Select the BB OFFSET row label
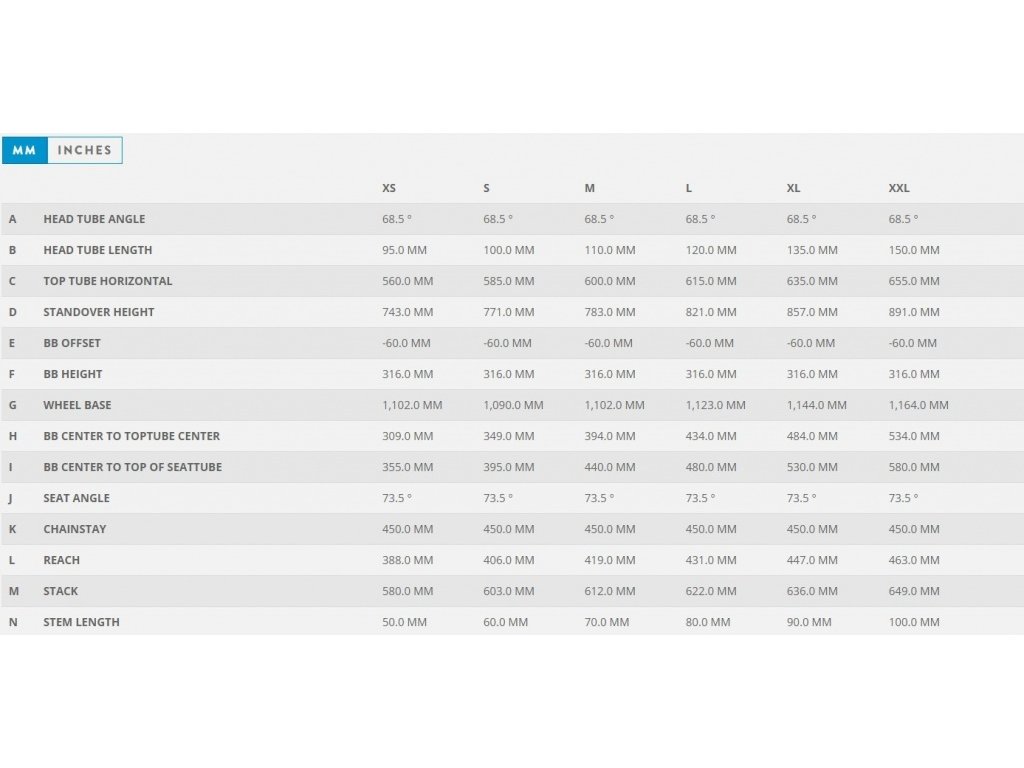This screenshot has width=1024, height=768. [72, 343]
